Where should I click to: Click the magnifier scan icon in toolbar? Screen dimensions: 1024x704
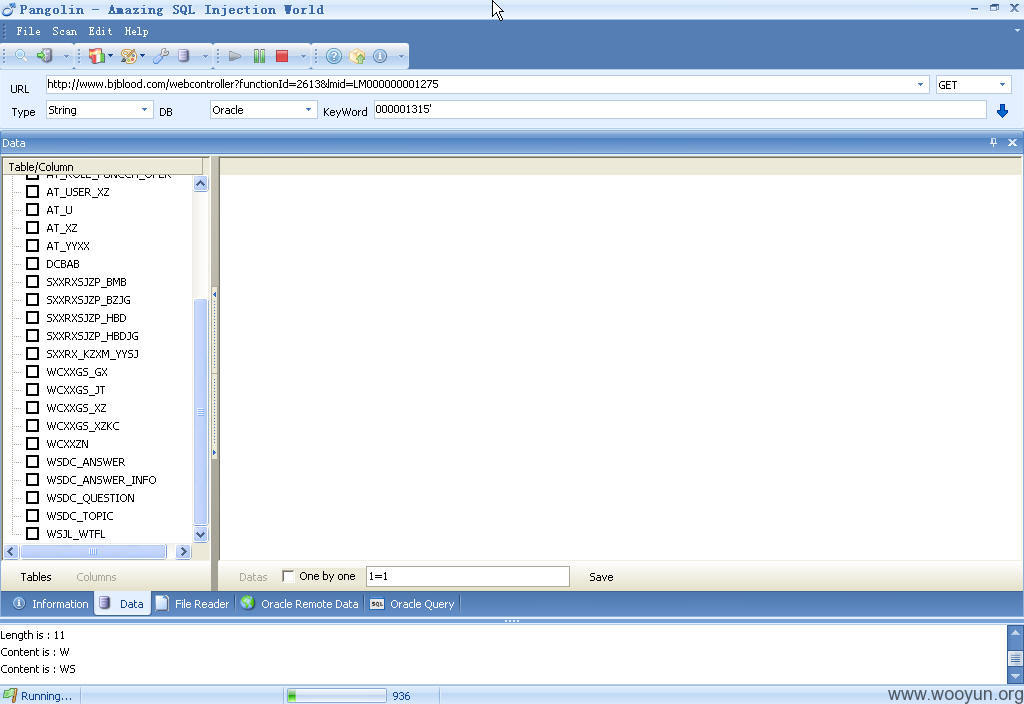pyautogui.click(x=21, y=56)
